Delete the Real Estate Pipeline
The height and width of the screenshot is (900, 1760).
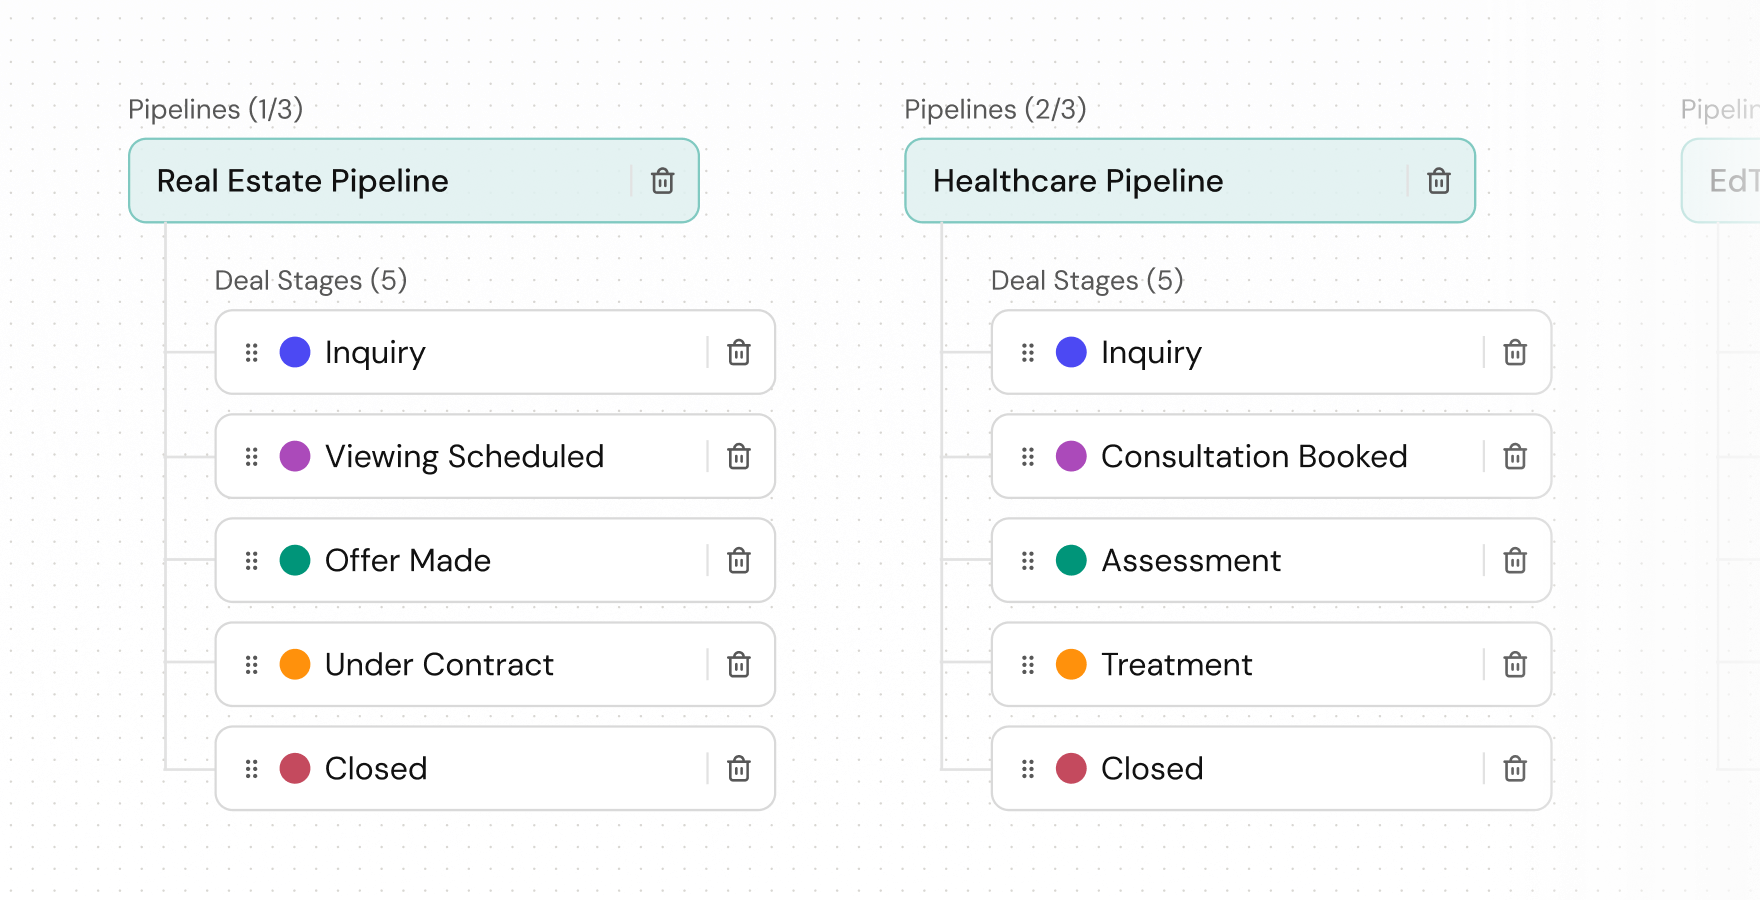pyautogui.click(x=663, y=181)
